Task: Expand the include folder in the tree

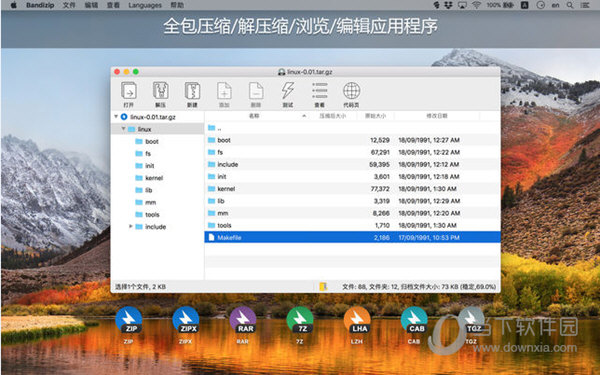Action: click(x=131, y=227)
